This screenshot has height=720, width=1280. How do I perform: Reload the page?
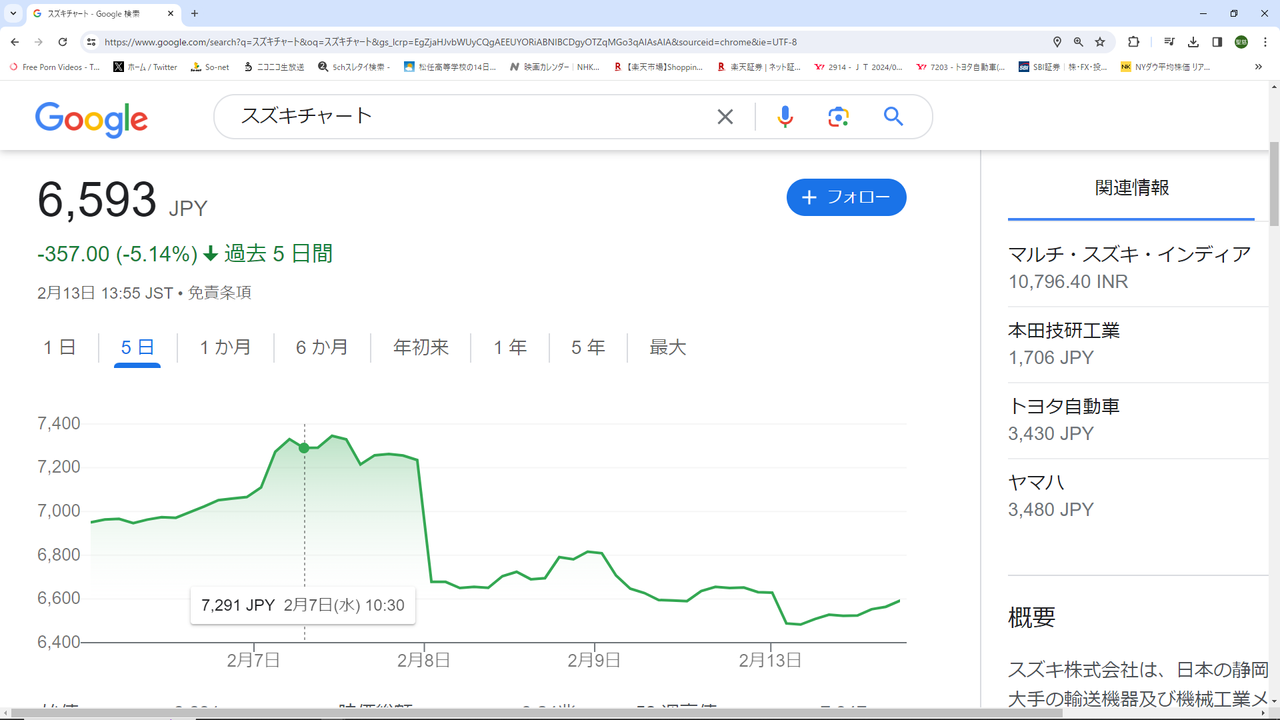(62, 42)
